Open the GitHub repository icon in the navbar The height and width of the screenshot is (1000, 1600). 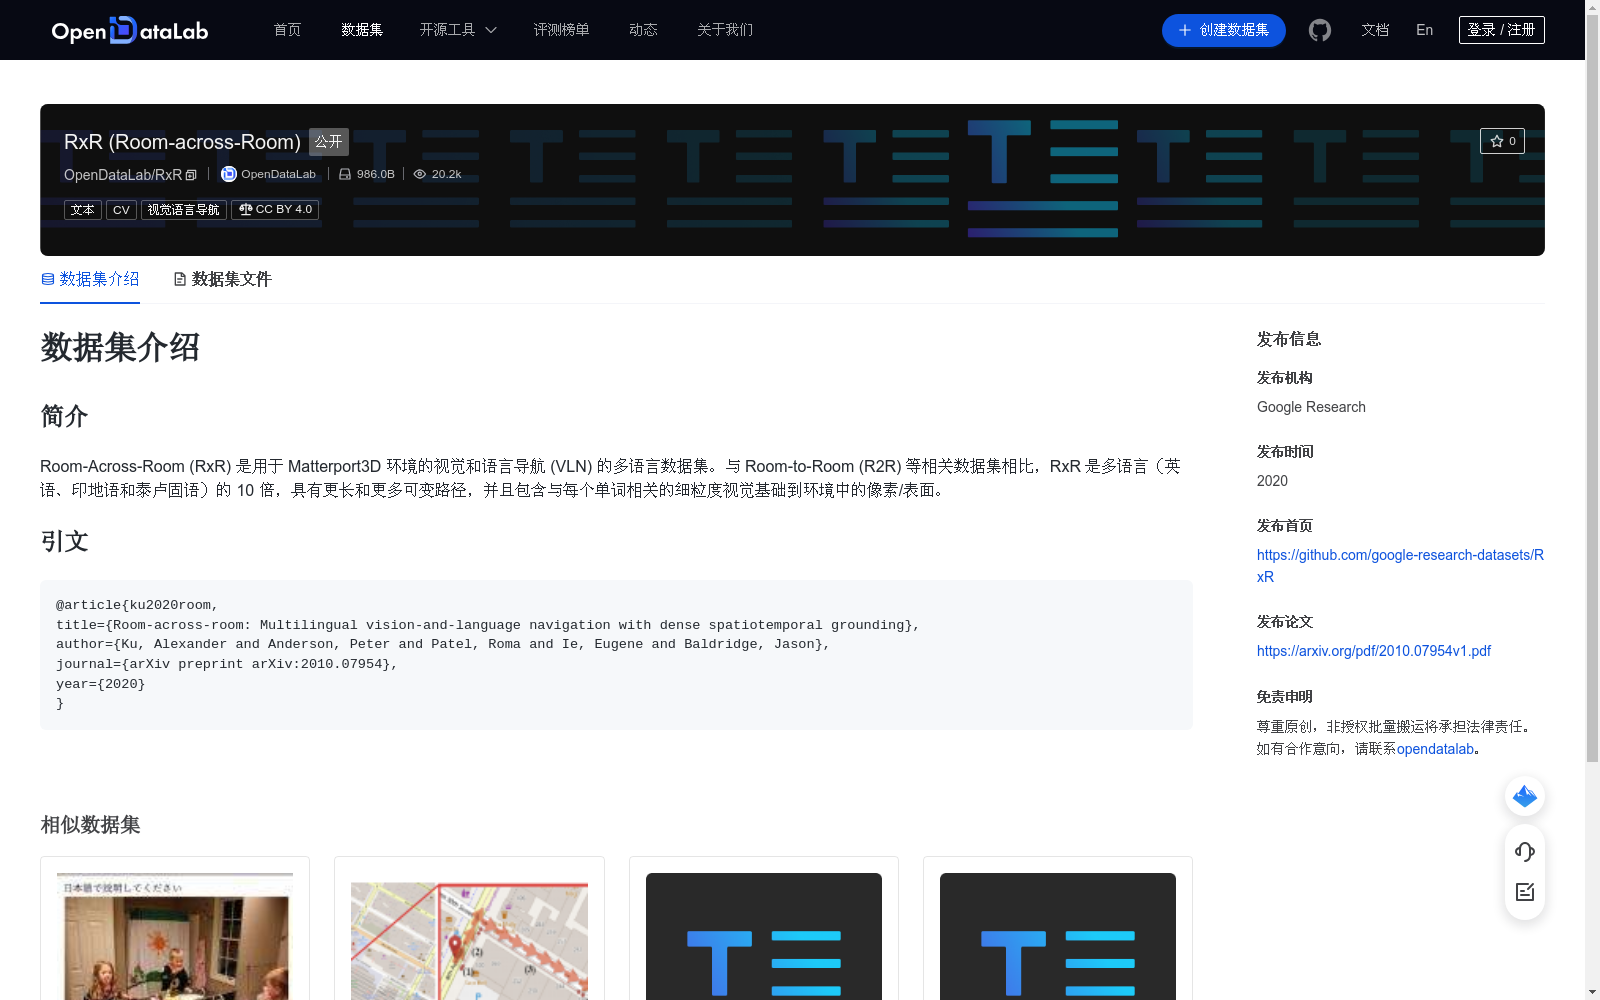point(1319,30)
